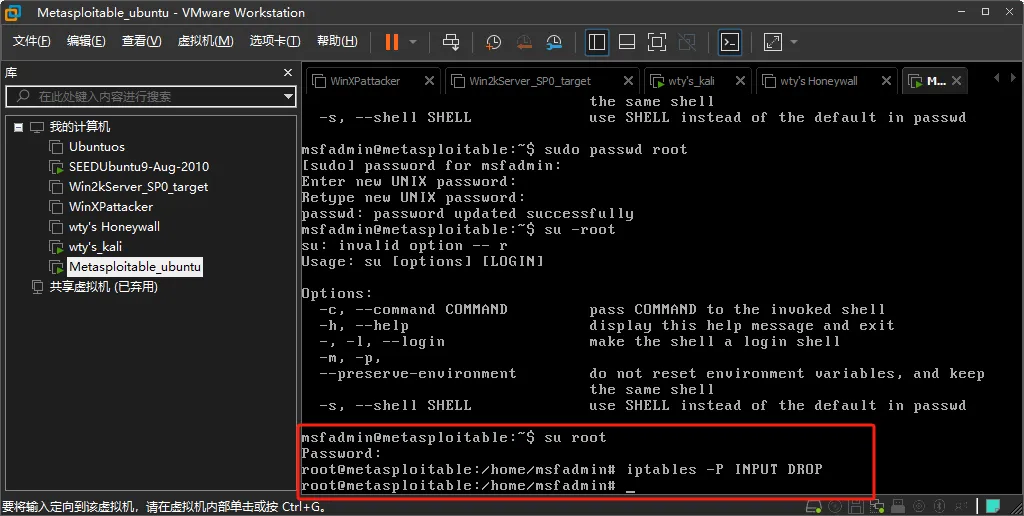Open the 文件(F) menu

click(x=31, y=40)
